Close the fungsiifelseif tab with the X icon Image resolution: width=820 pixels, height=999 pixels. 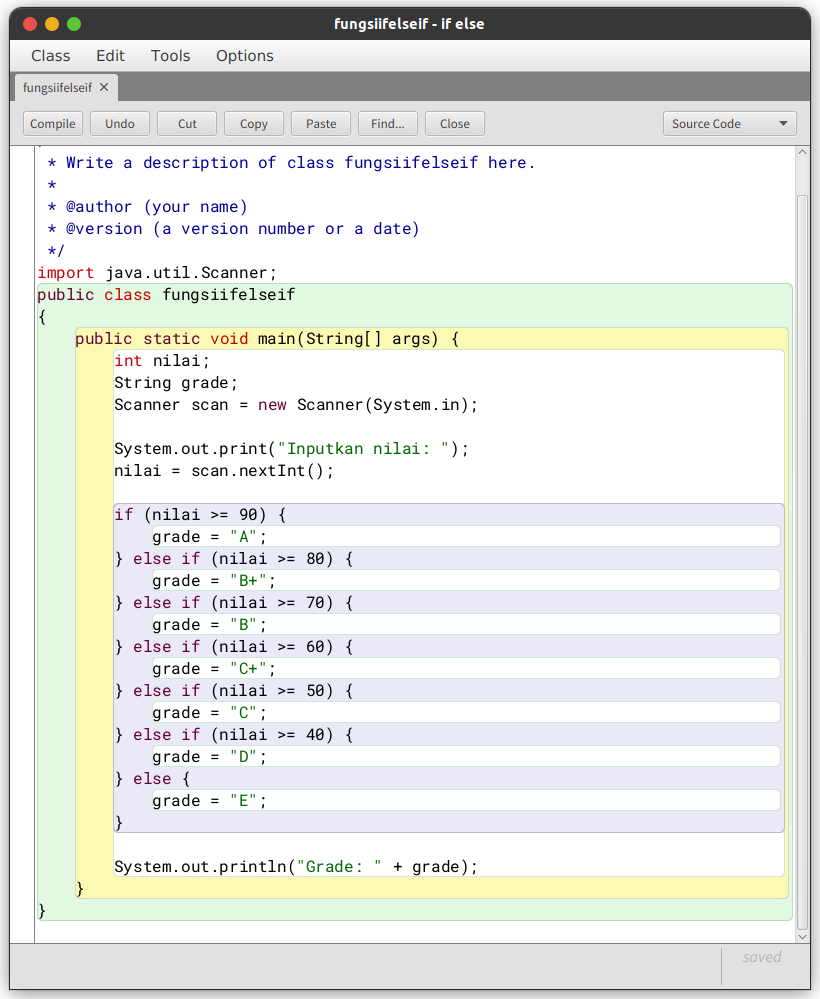pos(104,87)
